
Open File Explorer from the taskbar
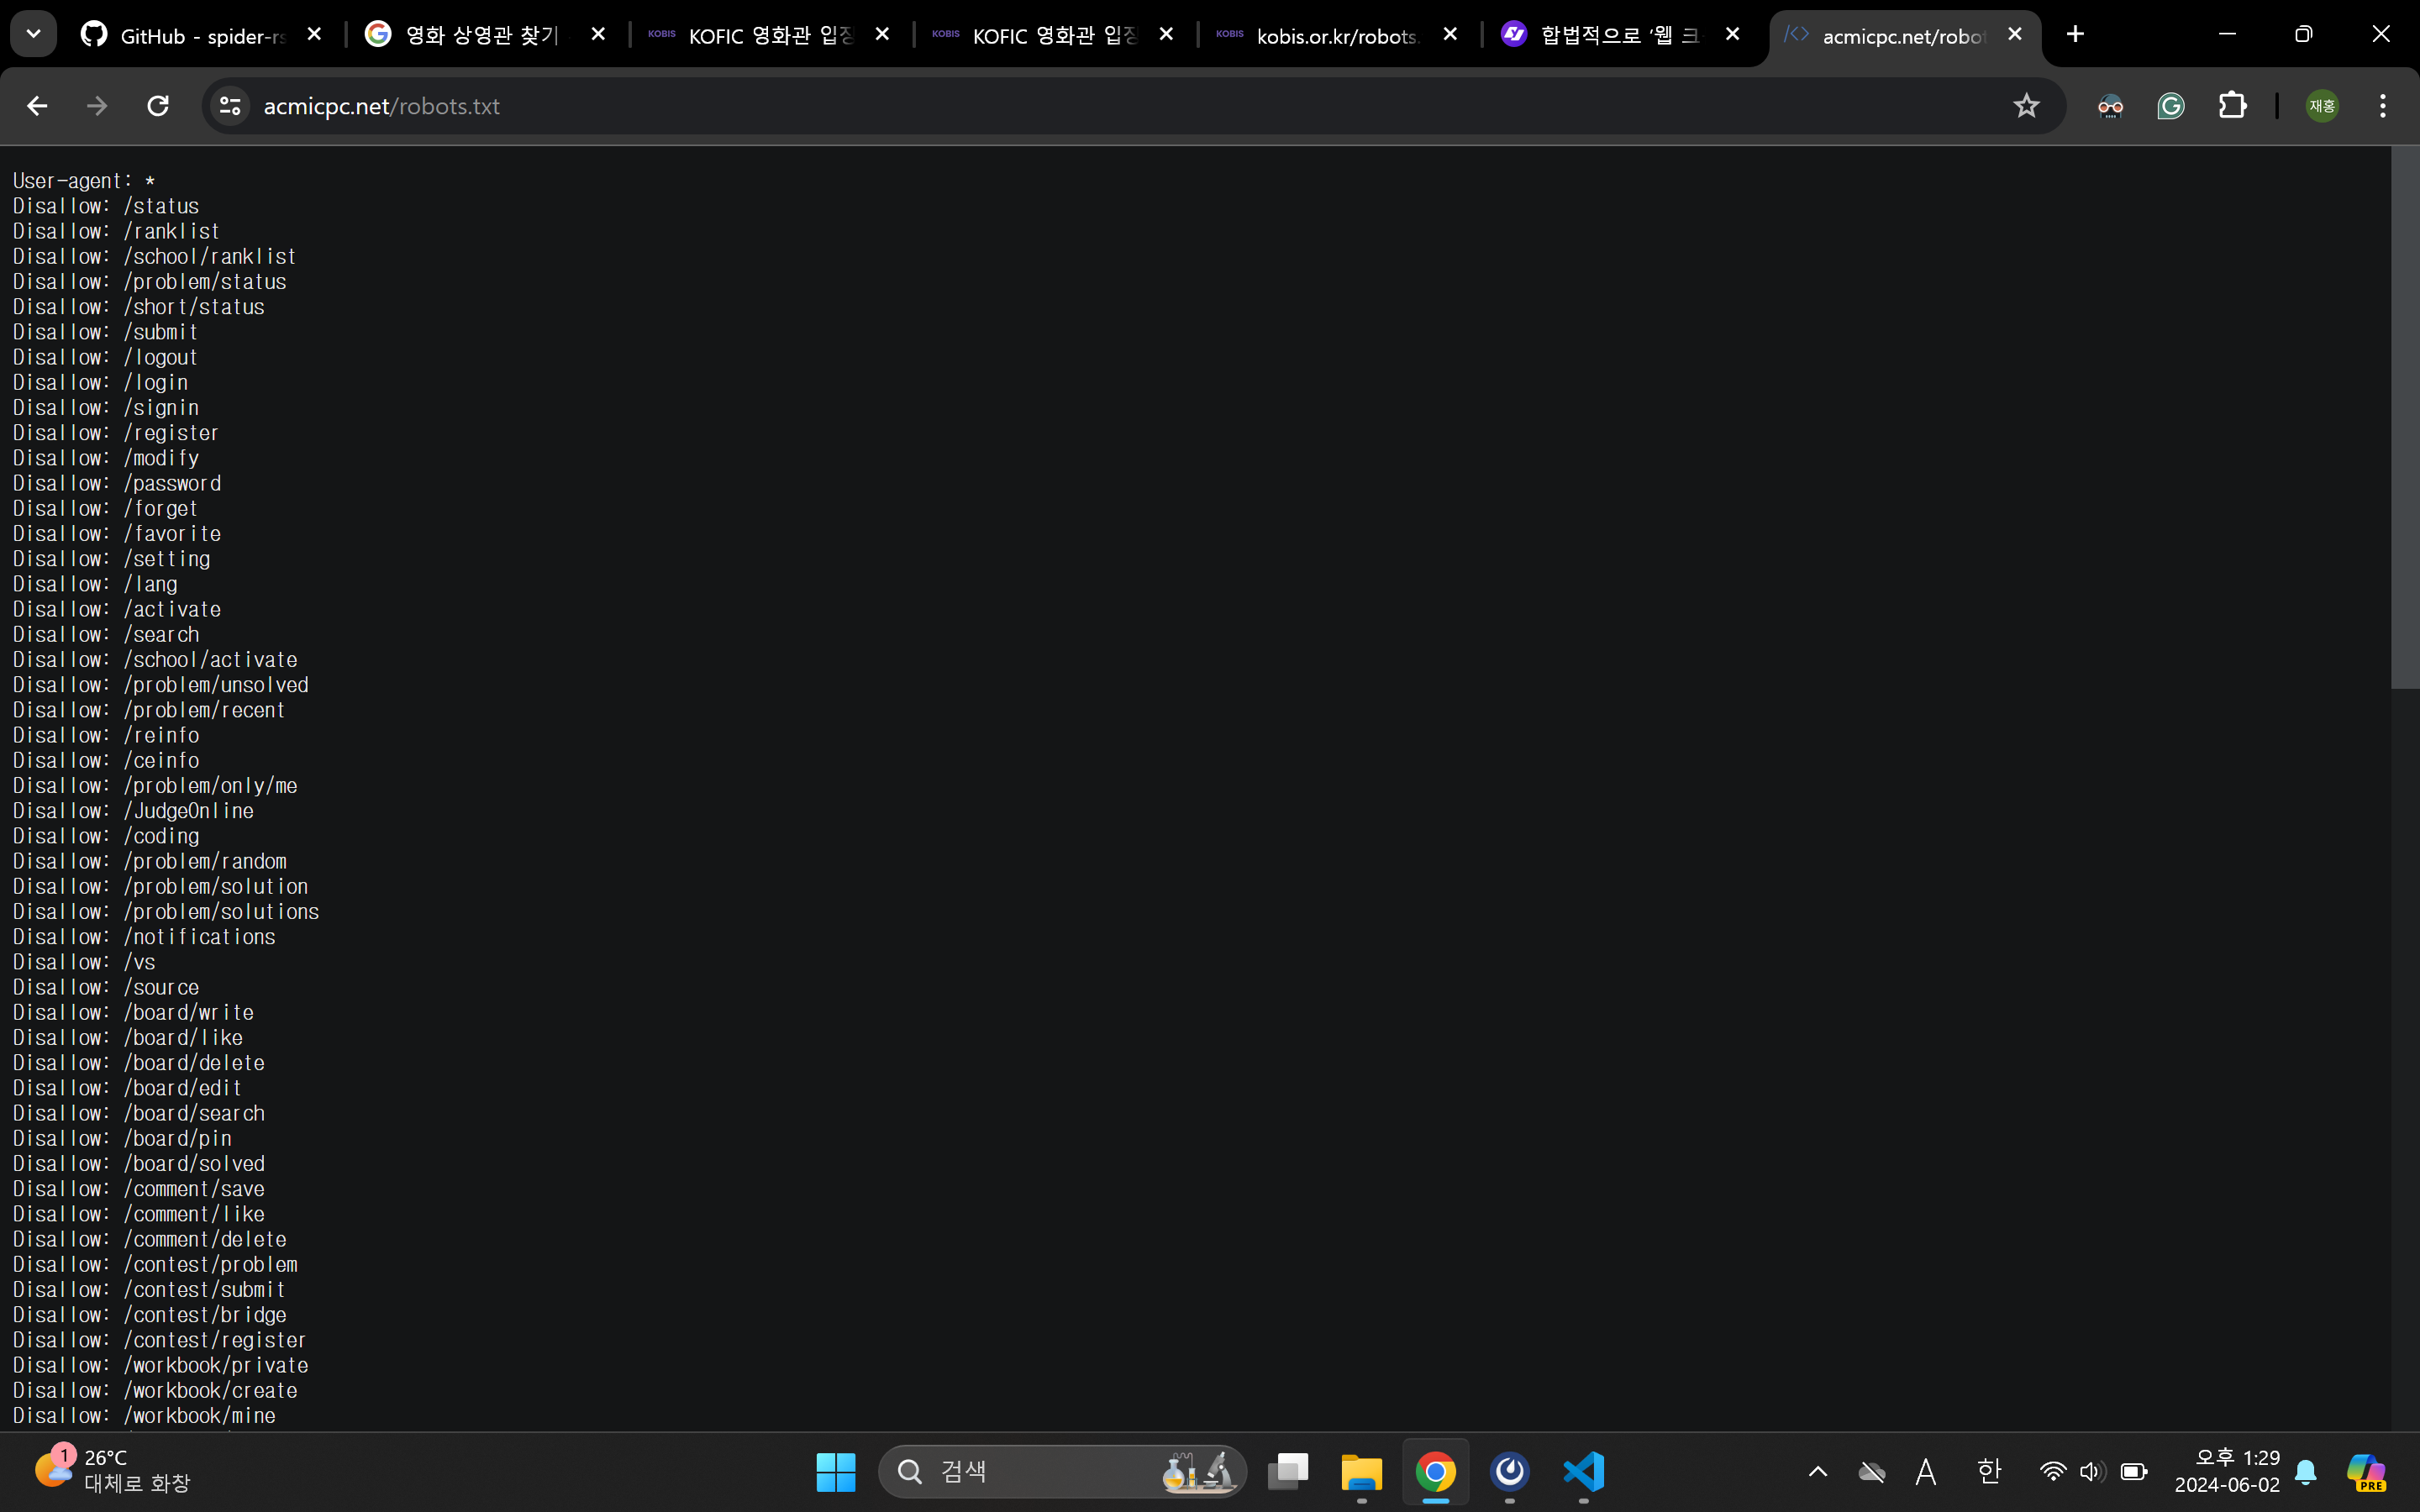pos(1362,1471)
